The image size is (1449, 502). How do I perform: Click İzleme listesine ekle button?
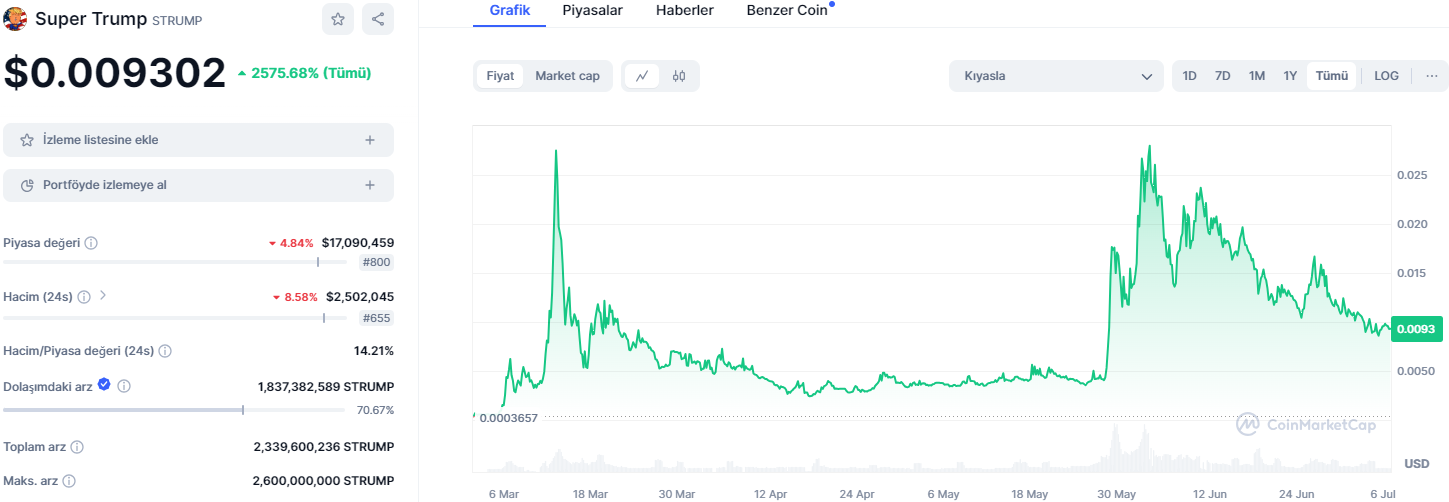198,140
